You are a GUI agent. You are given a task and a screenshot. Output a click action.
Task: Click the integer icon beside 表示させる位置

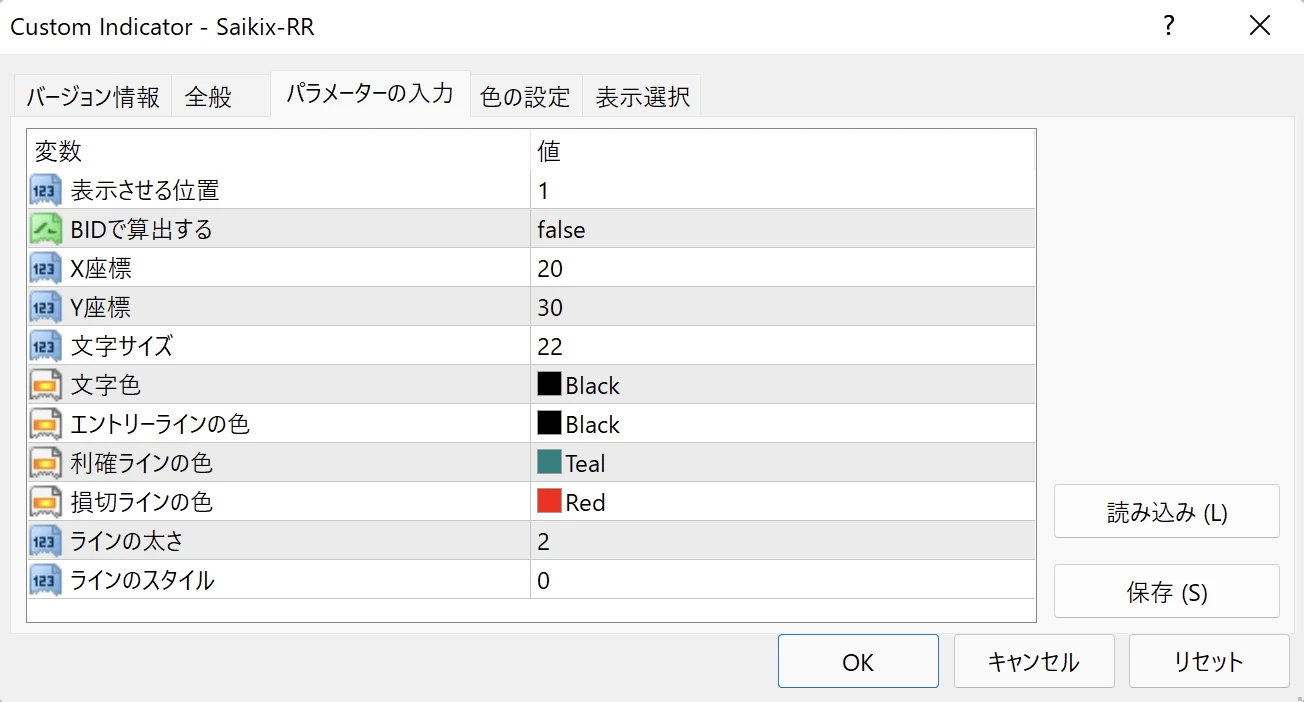(x=45, y=190)
